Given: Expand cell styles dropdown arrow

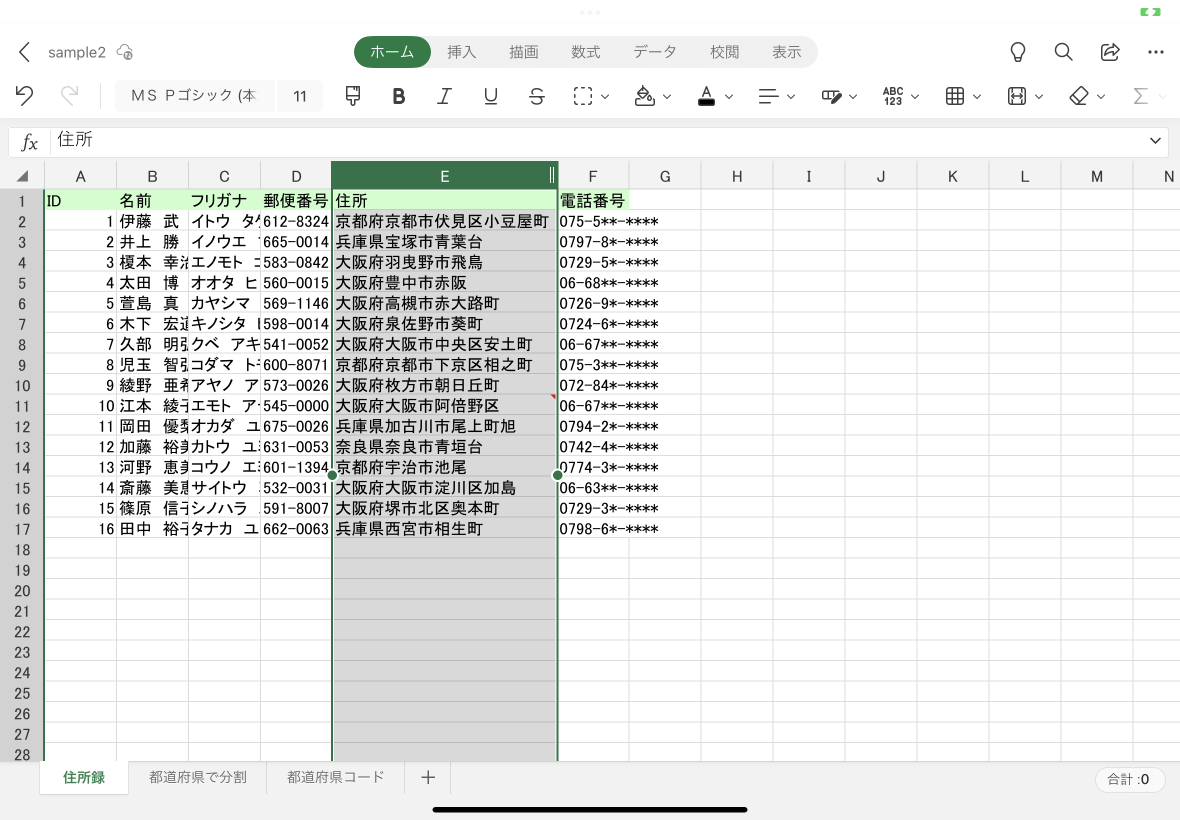Looking at the screenshot, I should pos(853,96).
